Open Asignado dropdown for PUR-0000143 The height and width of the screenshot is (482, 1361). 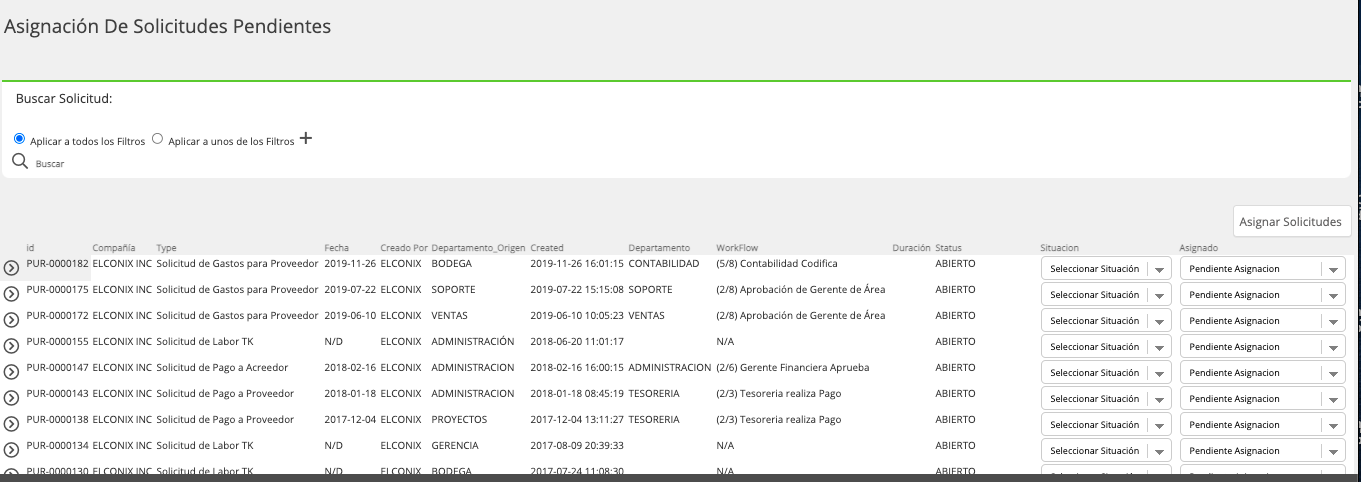[x=1263, y=399]
